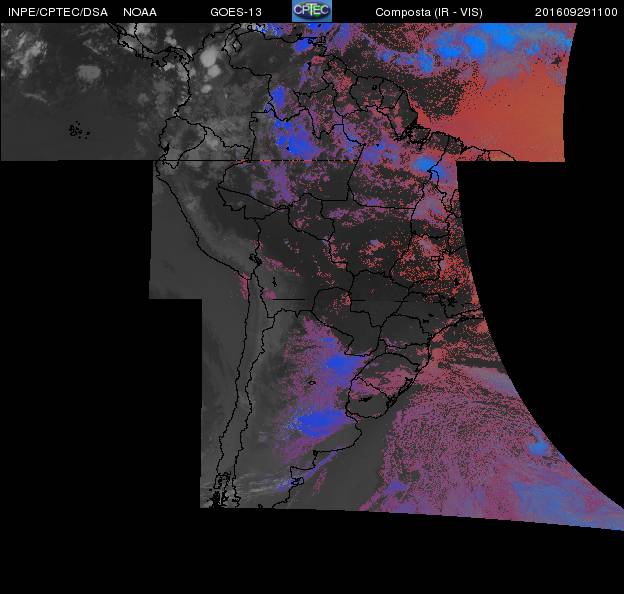Select the INPE/CPTEC/DSA header text

pos(58,12)
